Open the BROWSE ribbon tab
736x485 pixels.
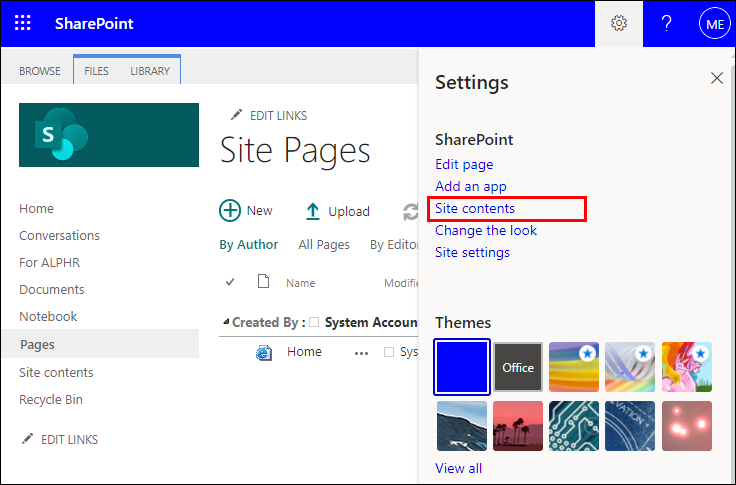(x=40, y=71)
